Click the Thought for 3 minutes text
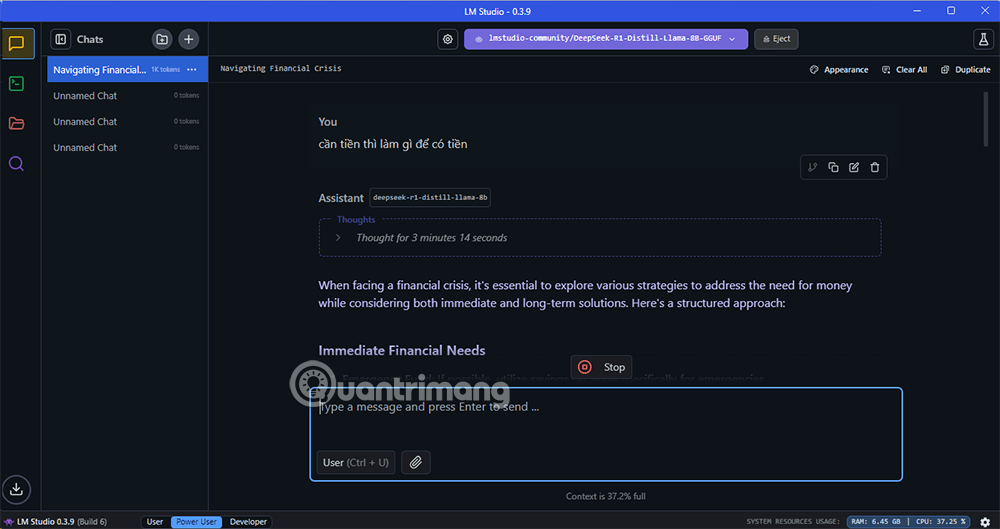1000x529 pixels. pos(432,237)
